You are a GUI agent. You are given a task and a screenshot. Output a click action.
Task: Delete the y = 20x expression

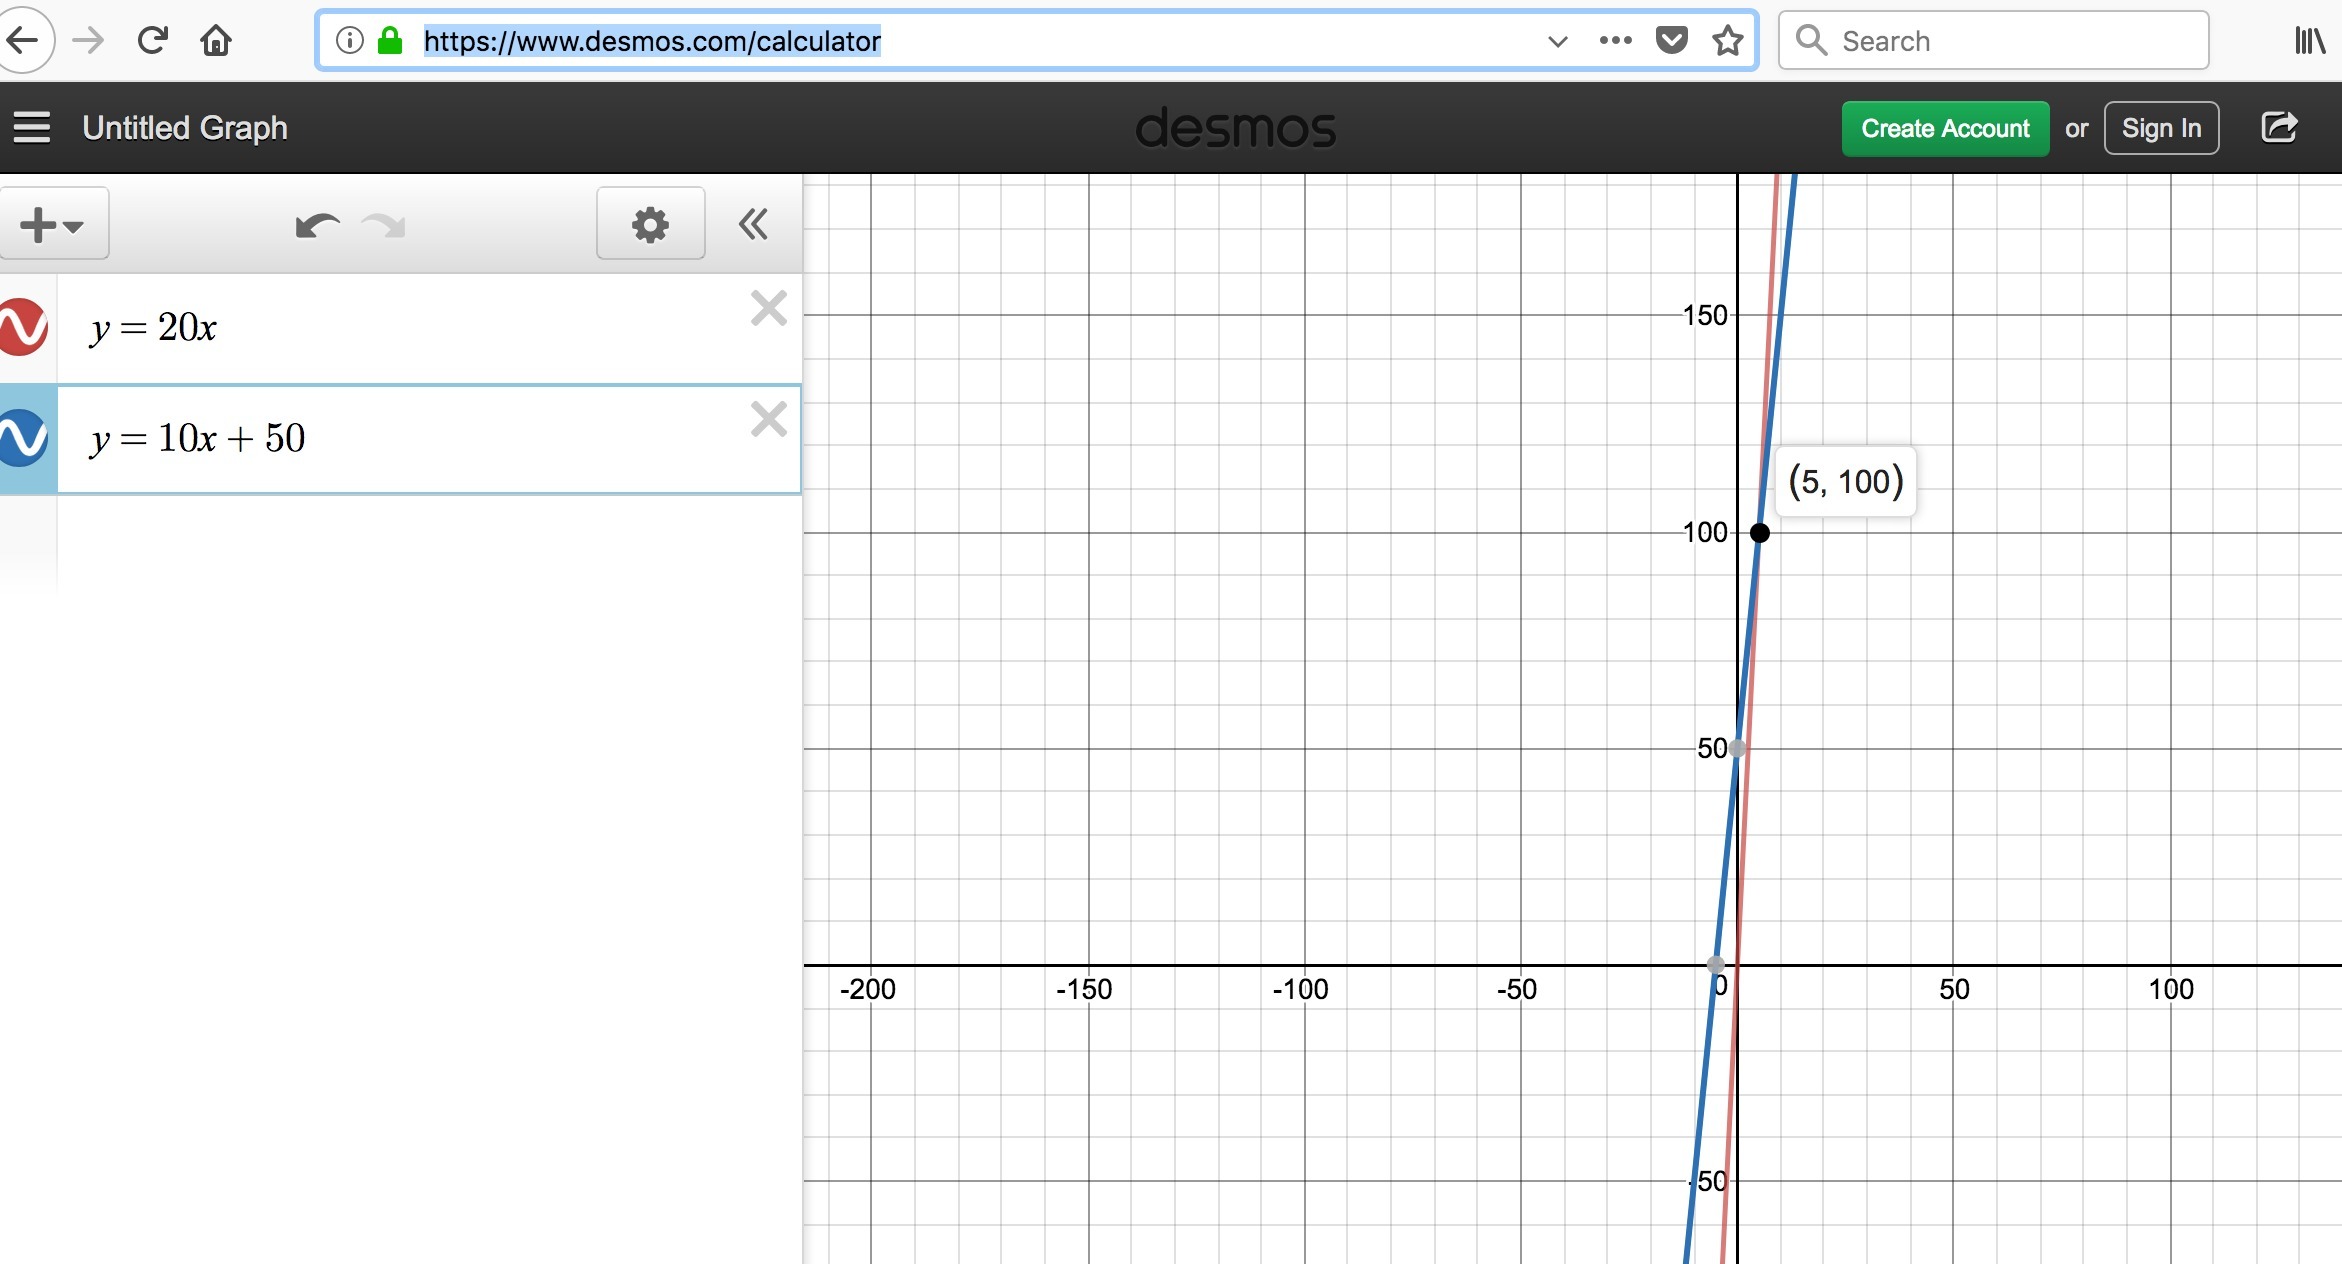click(x=768, y=309)
